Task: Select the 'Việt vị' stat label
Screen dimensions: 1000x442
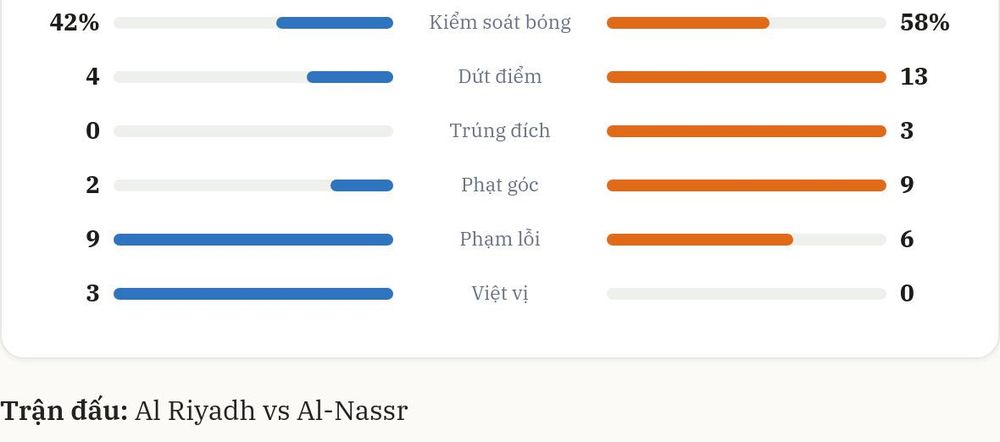Action: [500, 293]
